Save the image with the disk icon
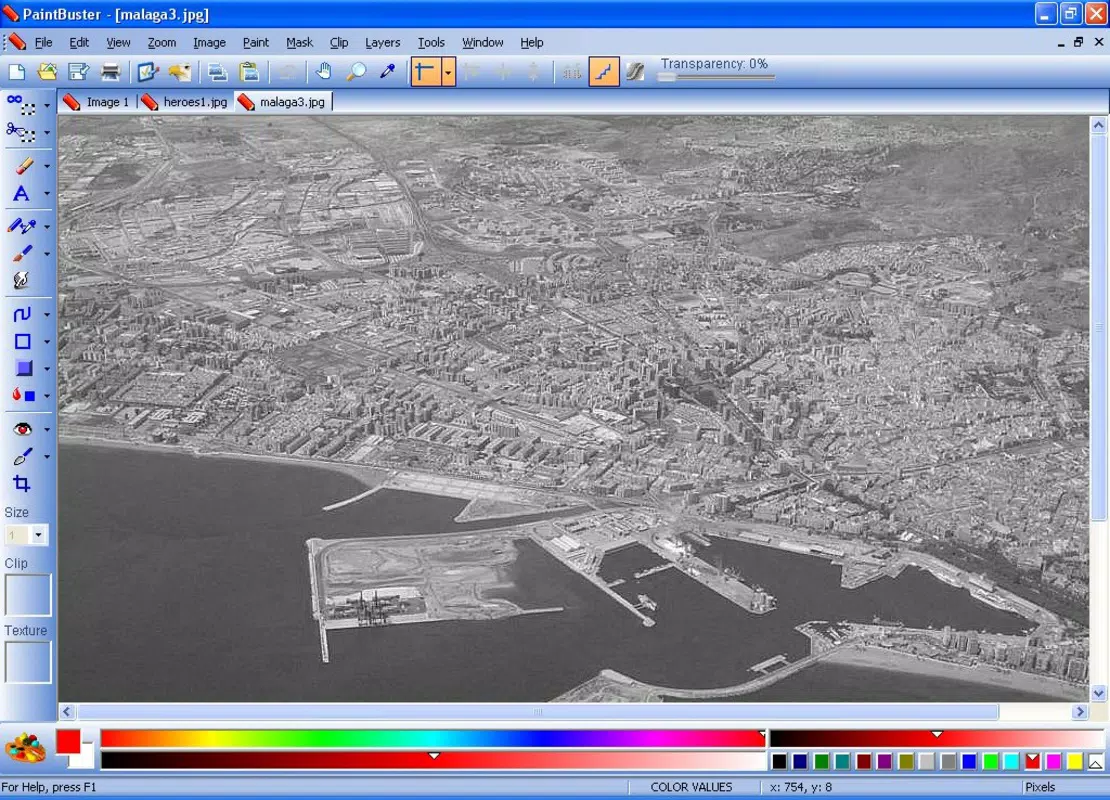1110x800 pixels. click(x=79, y=72)
